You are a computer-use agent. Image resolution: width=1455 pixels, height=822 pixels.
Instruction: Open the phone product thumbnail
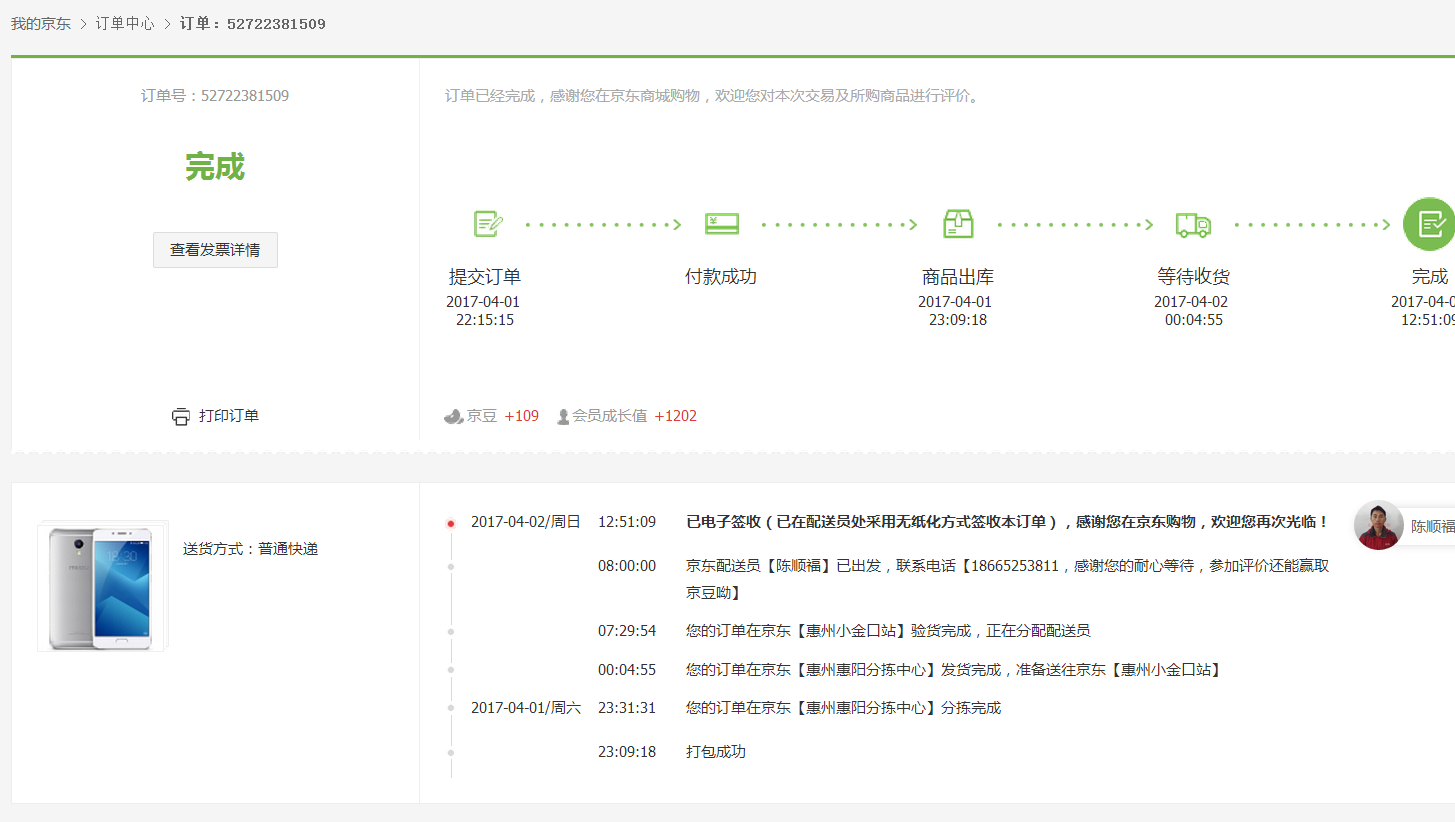tap(102, 586)
